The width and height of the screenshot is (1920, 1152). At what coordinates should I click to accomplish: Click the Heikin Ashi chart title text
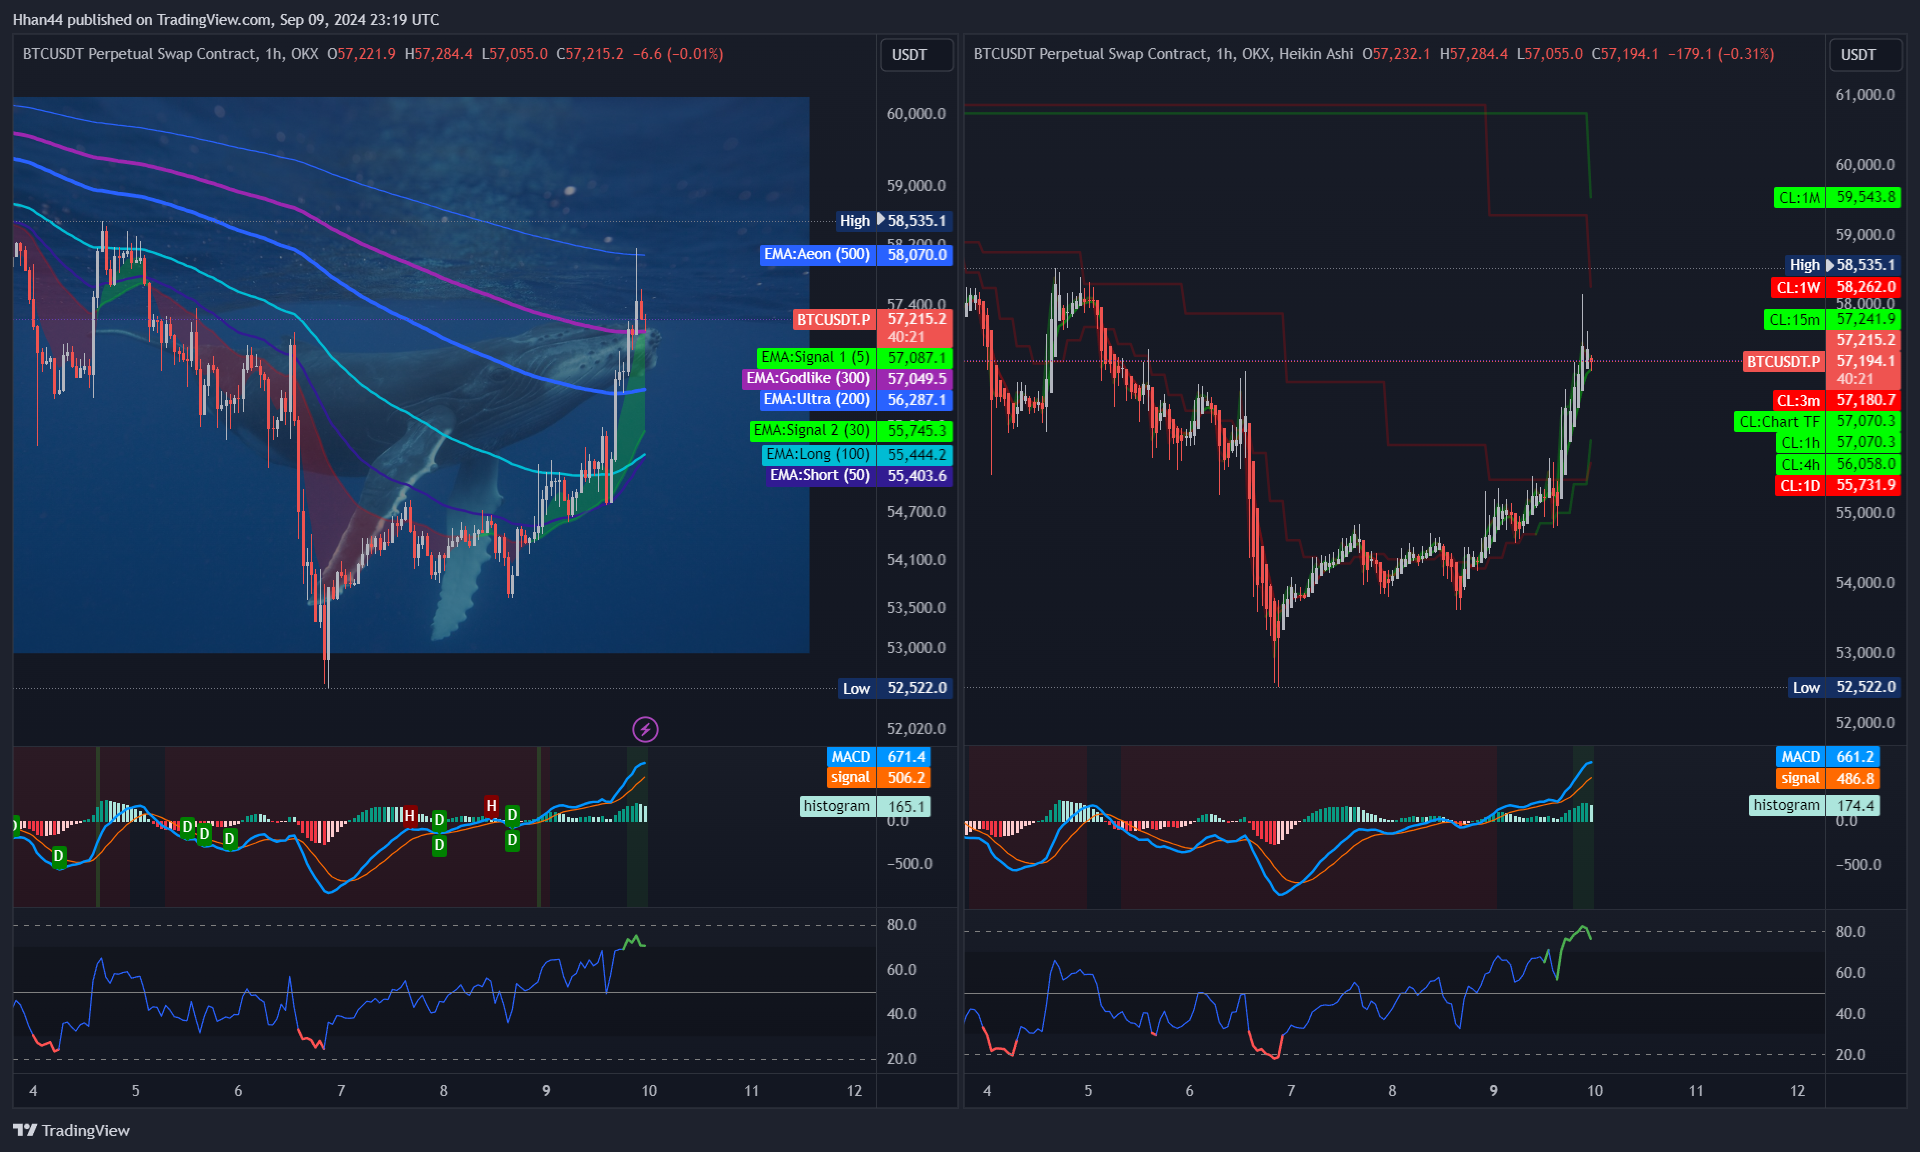tap(1163, 54)
